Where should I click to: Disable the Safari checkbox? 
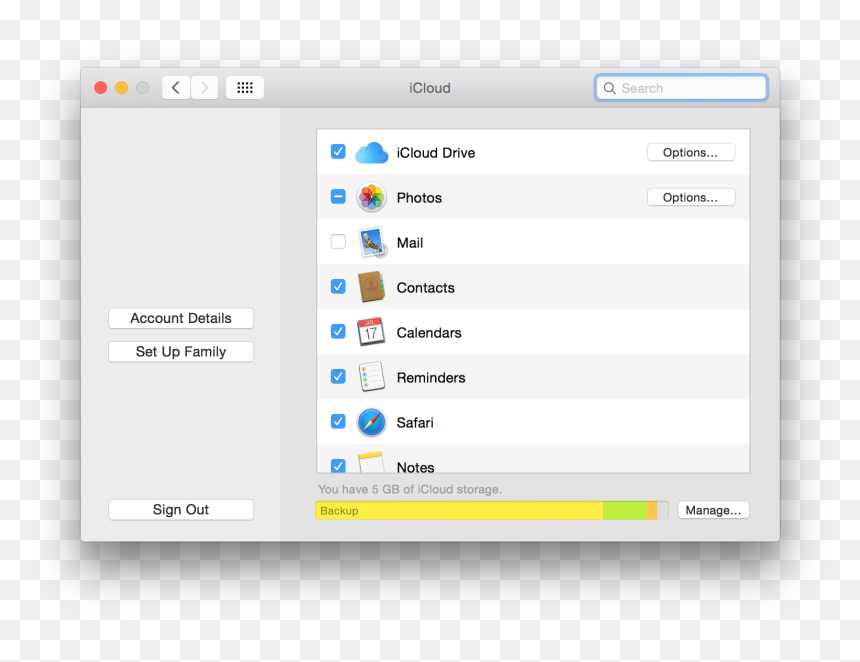pyautogui.click(x=338, y=421)
